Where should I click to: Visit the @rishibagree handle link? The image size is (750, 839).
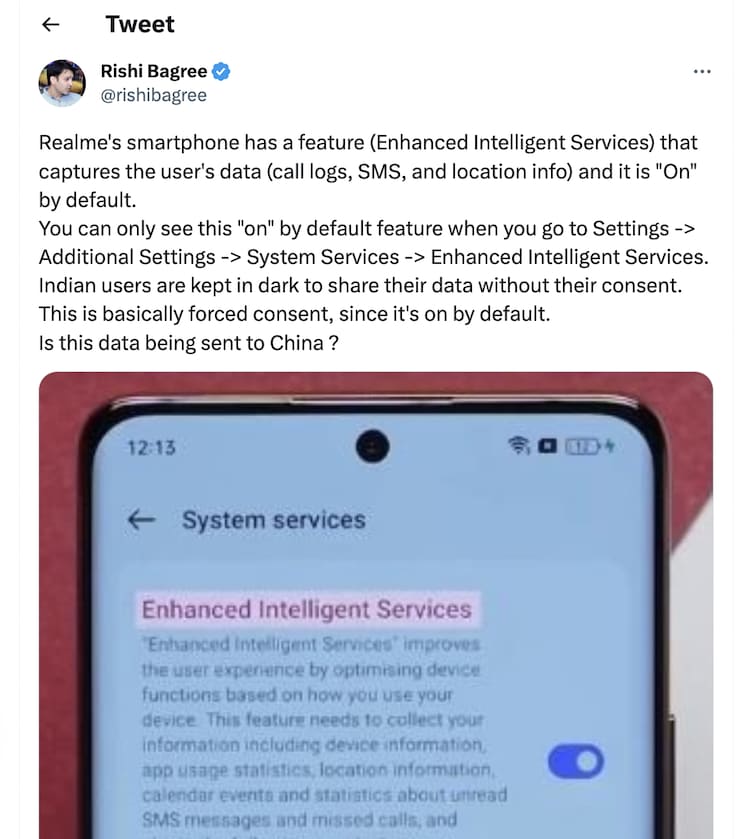pos(154,95)
